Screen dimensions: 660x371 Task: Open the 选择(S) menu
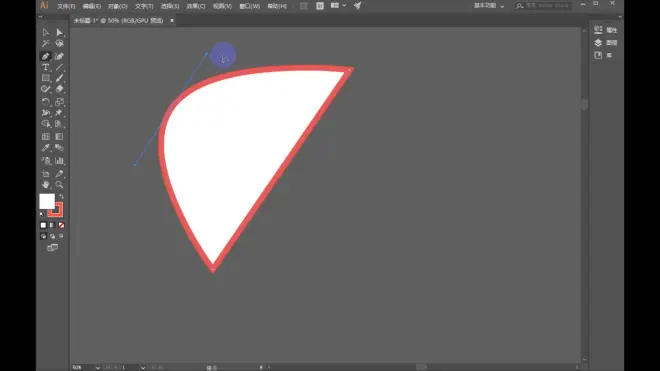pyautogui.click(x=170, y=6)
